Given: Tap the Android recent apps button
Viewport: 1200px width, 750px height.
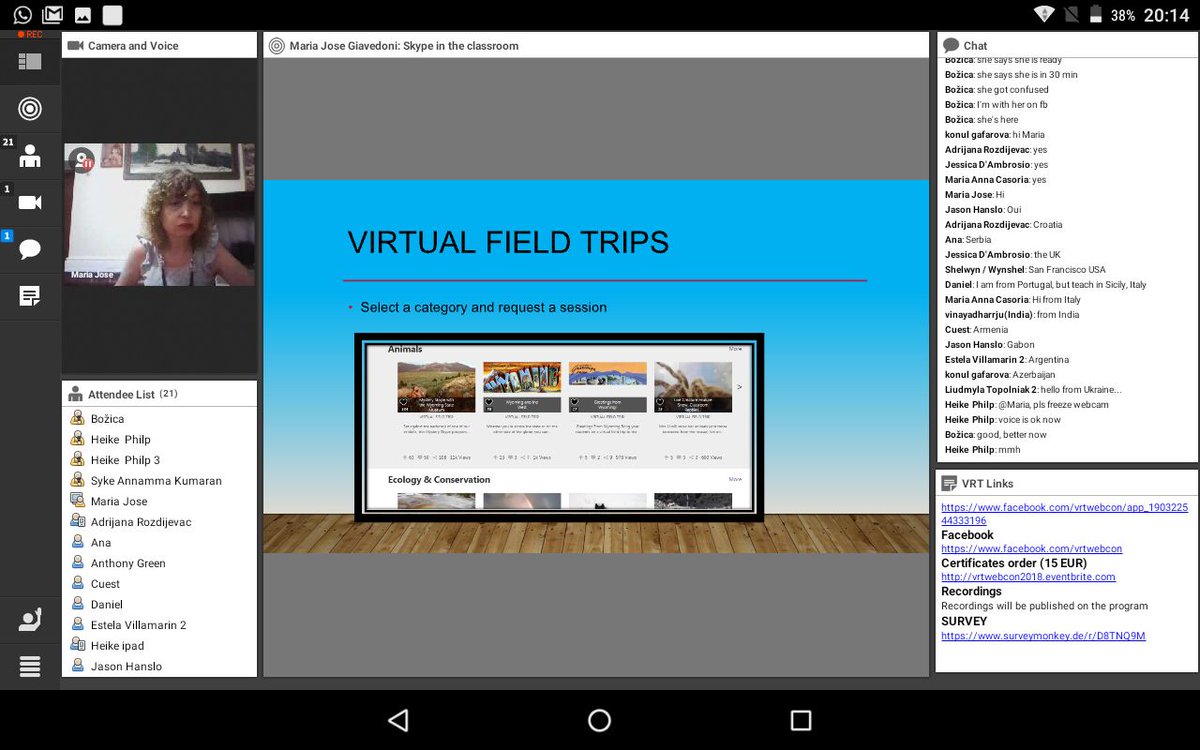Looking at the screenshot, I should [800, 720].
